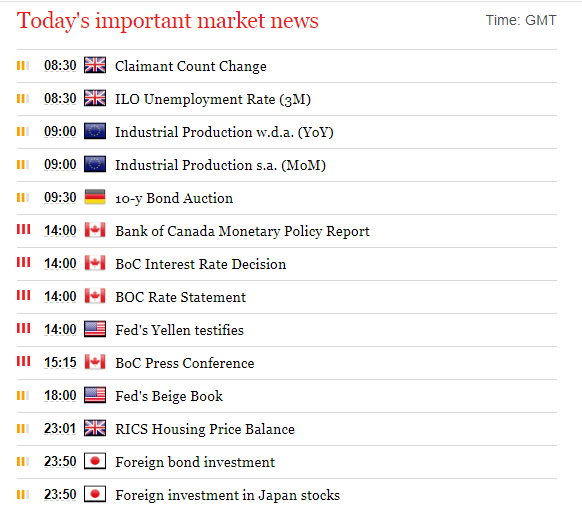Click Canada flag next to BoC Interest Rate Decision
Image resolution: width=582 pixels, height=521 pixels.
(95, 263)
